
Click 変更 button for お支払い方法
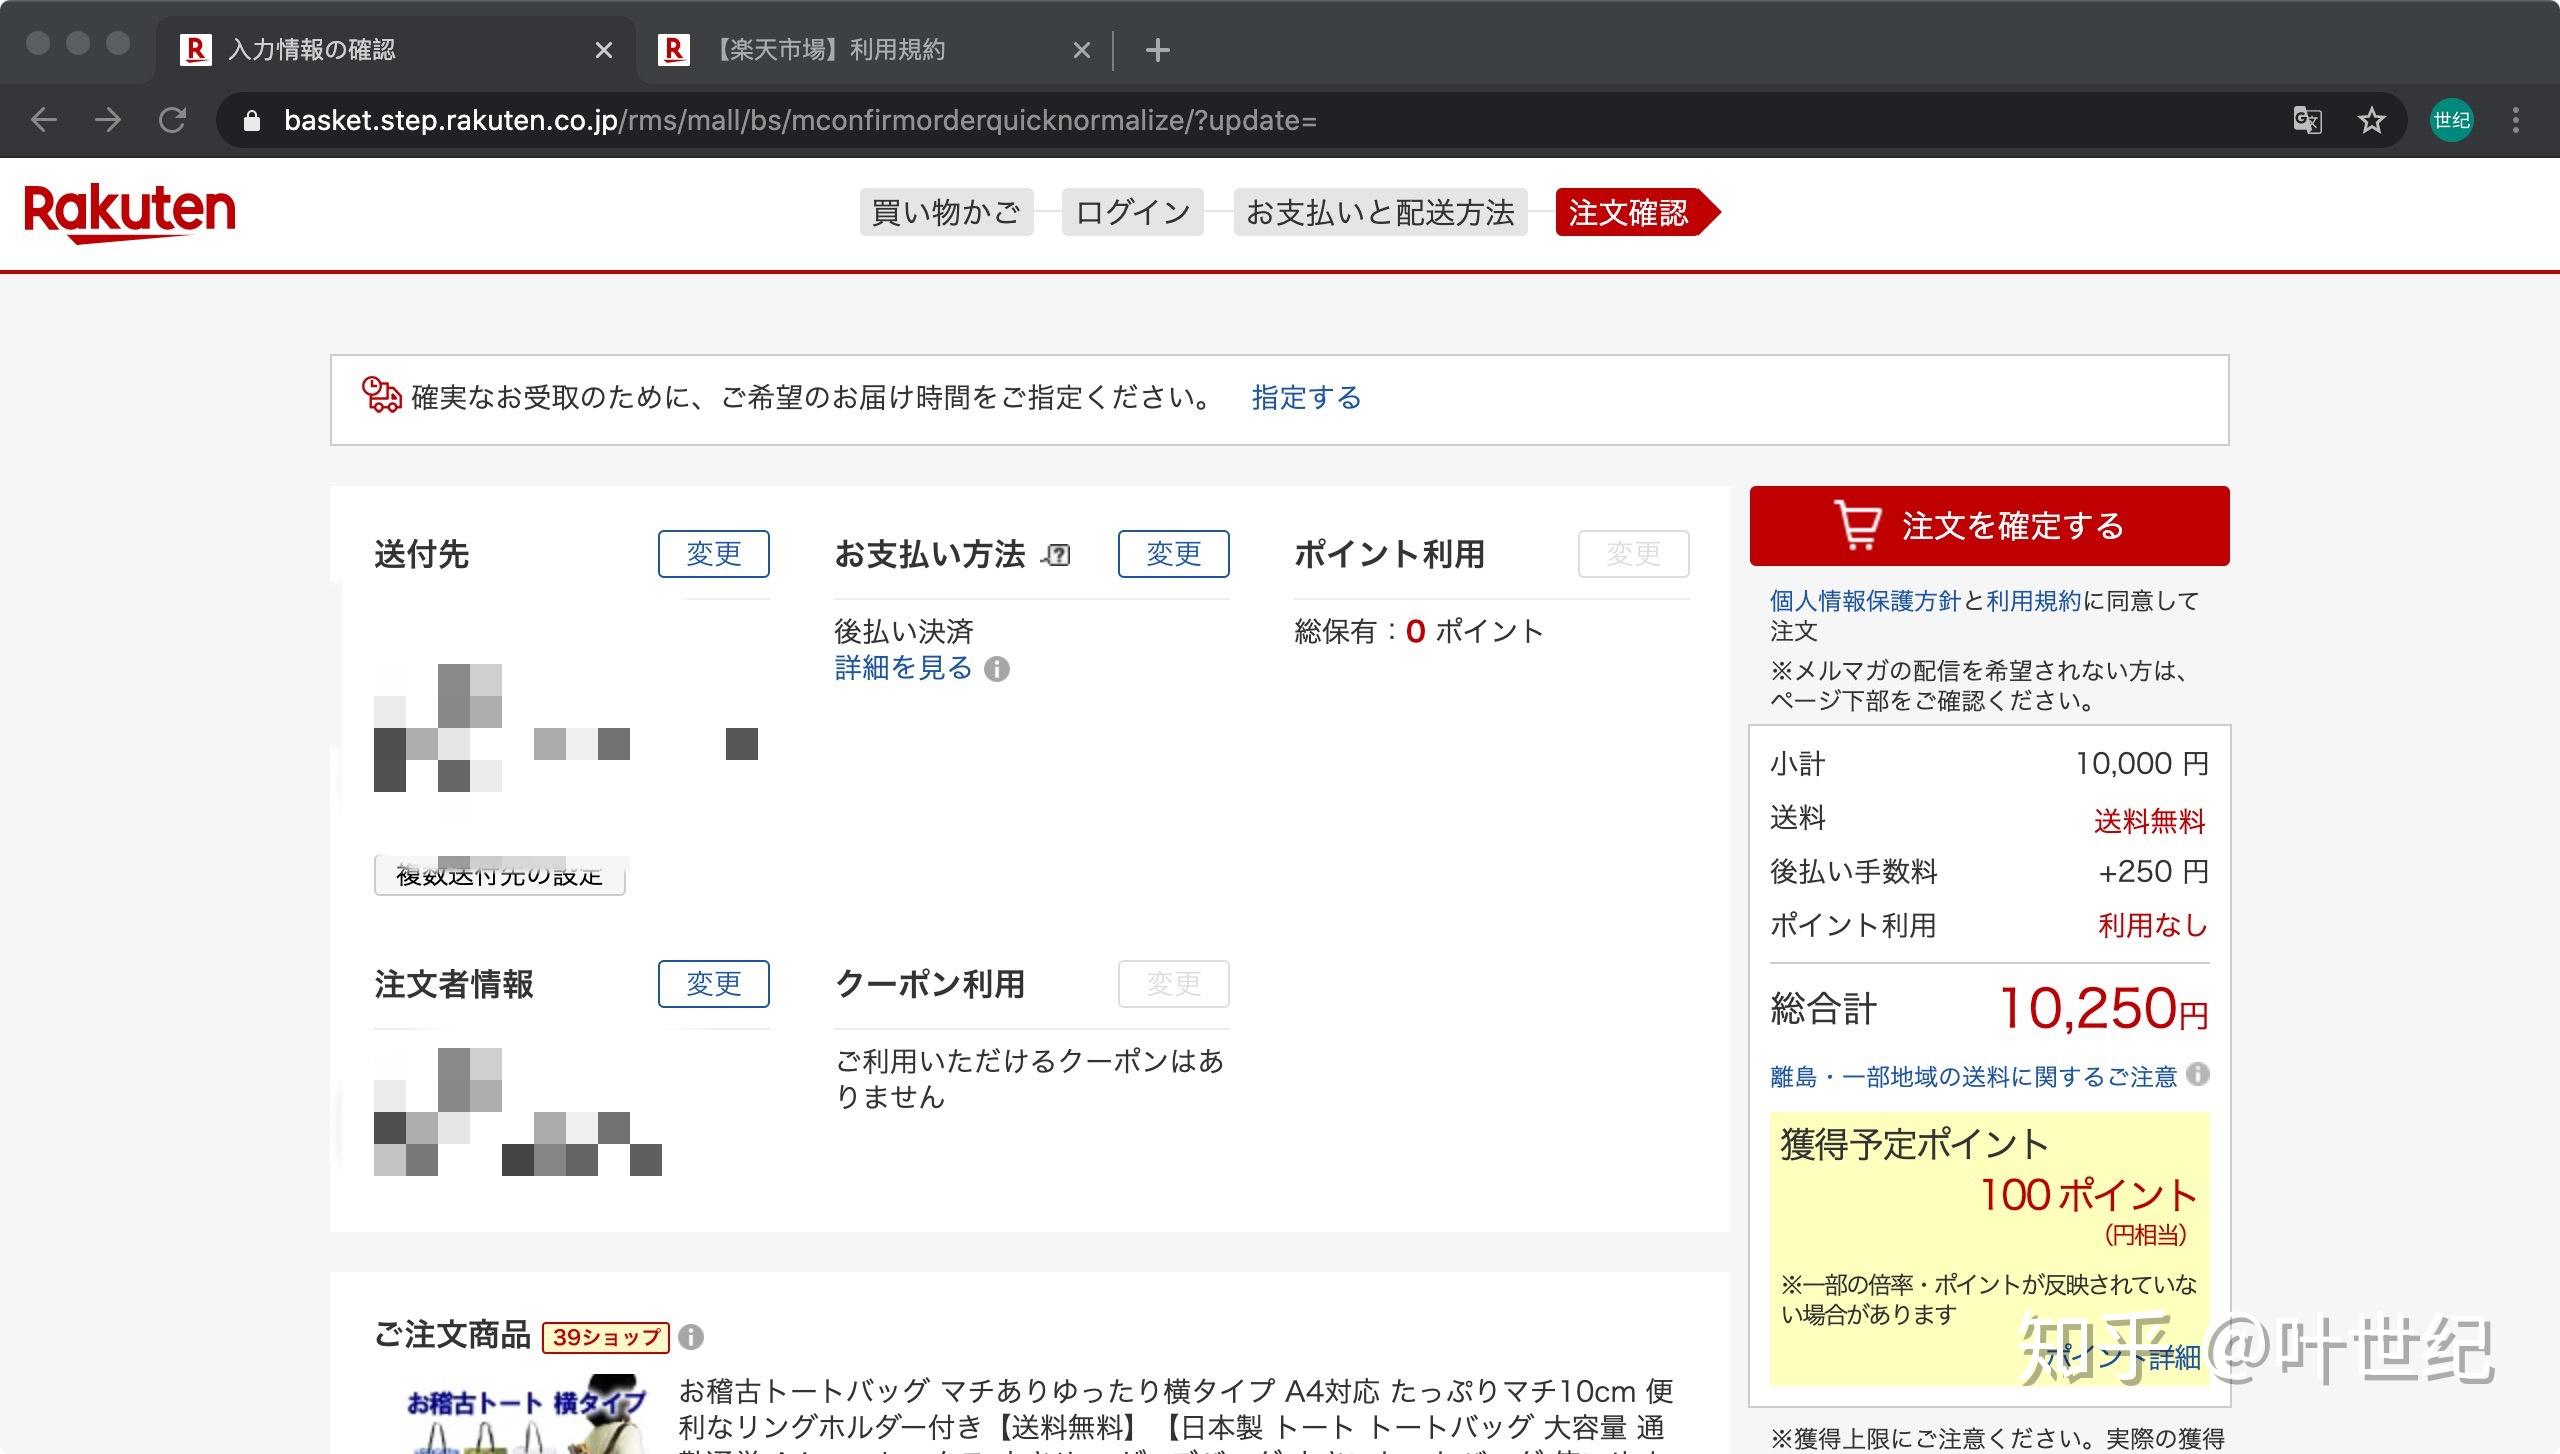[x=1173, y=554]
